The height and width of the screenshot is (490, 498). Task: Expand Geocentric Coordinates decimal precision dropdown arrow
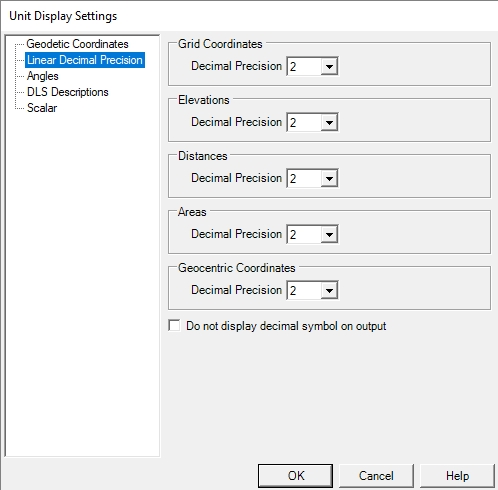[329, 290]
